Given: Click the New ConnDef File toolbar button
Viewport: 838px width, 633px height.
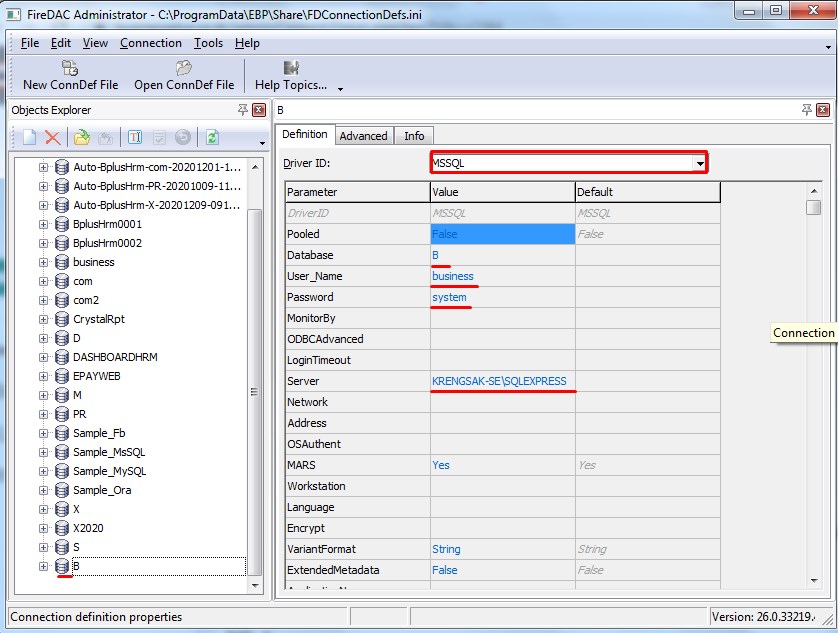Looking at the screenshot, I should [x=71, y=75].
